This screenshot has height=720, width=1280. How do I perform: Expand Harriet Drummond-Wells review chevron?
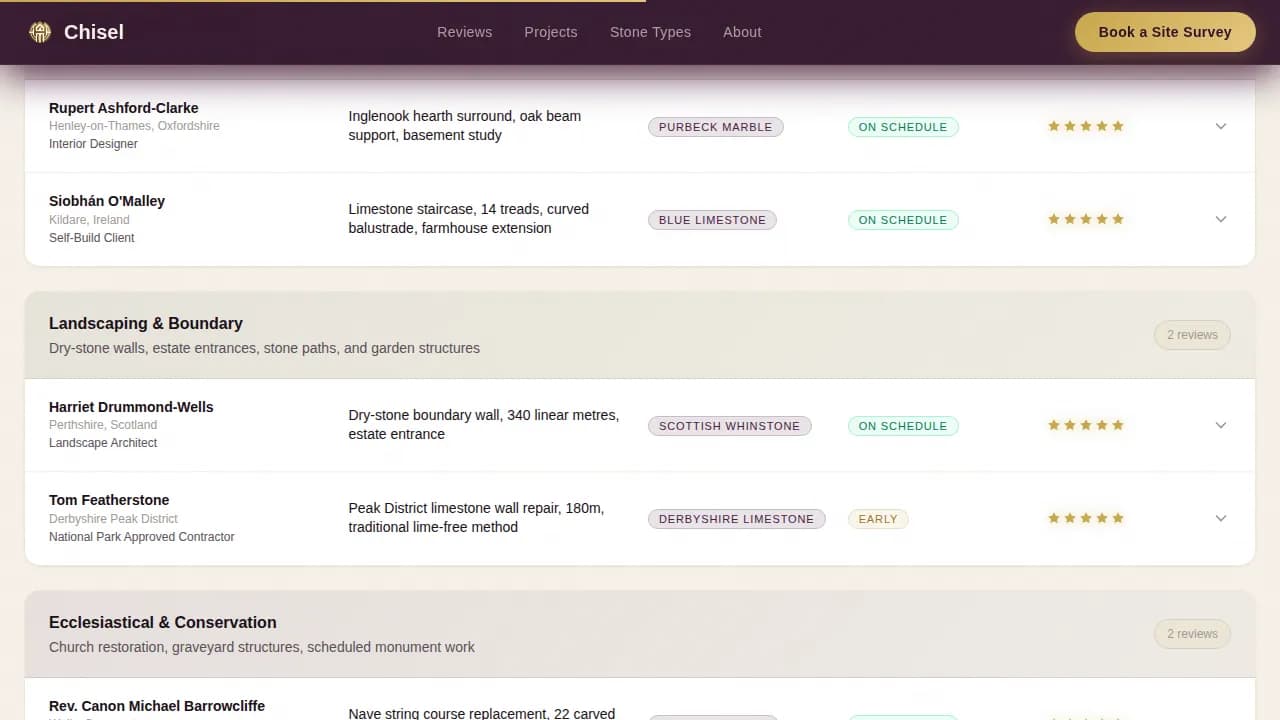[1221, 425]
